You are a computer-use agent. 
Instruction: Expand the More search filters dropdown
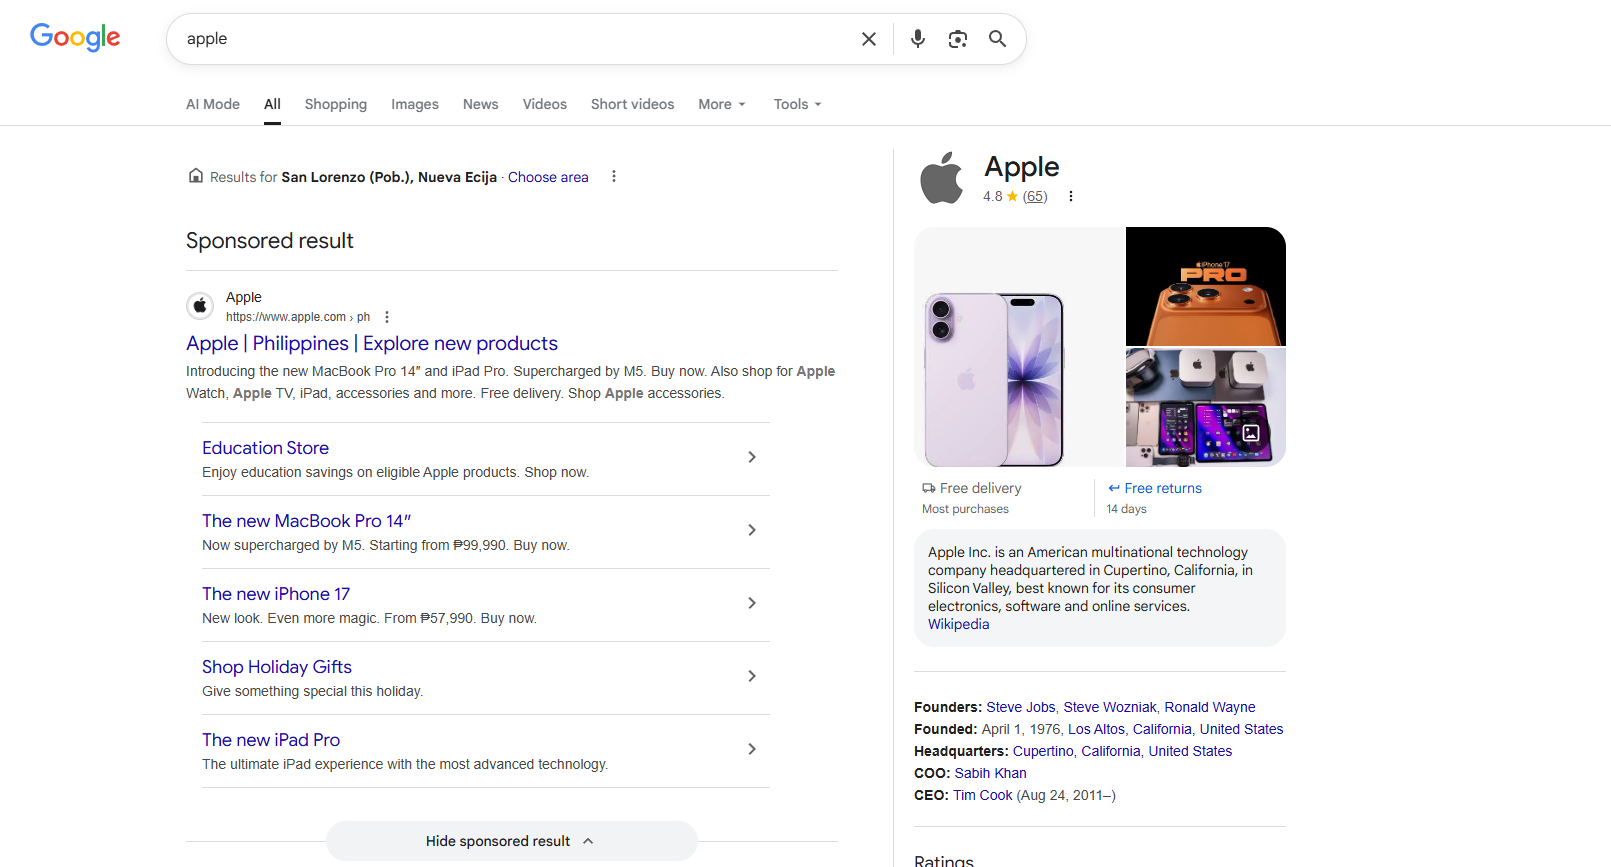coord(721,104)
